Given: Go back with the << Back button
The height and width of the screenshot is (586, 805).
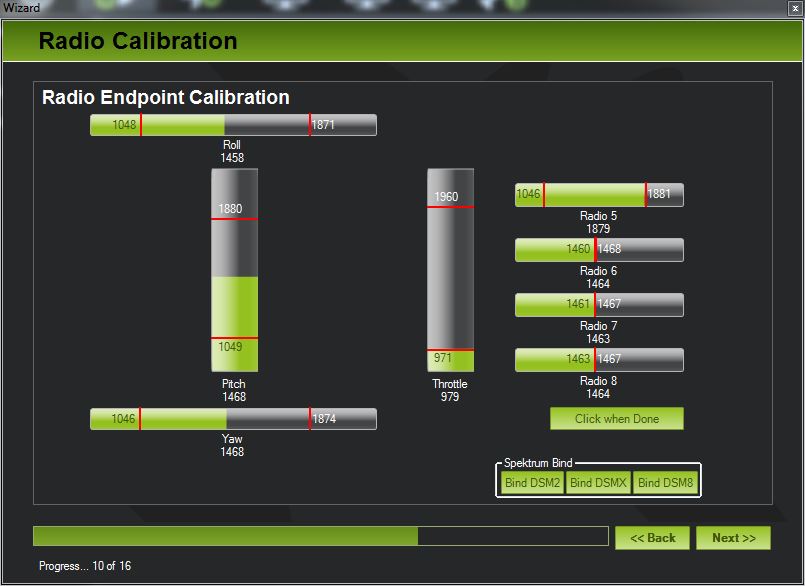Looking at the screenshot, I should tap(653, 538).
